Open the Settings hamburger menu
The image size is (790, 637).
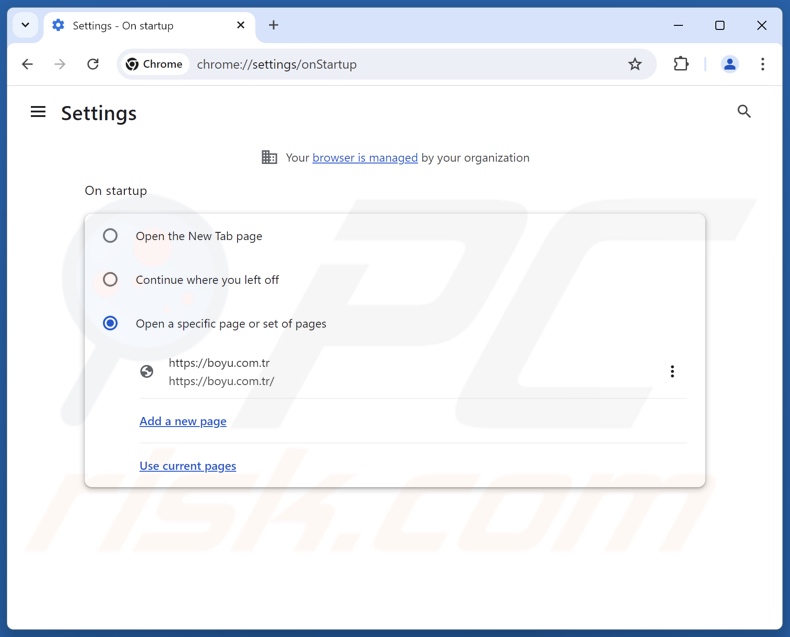(x=38, y=112)
